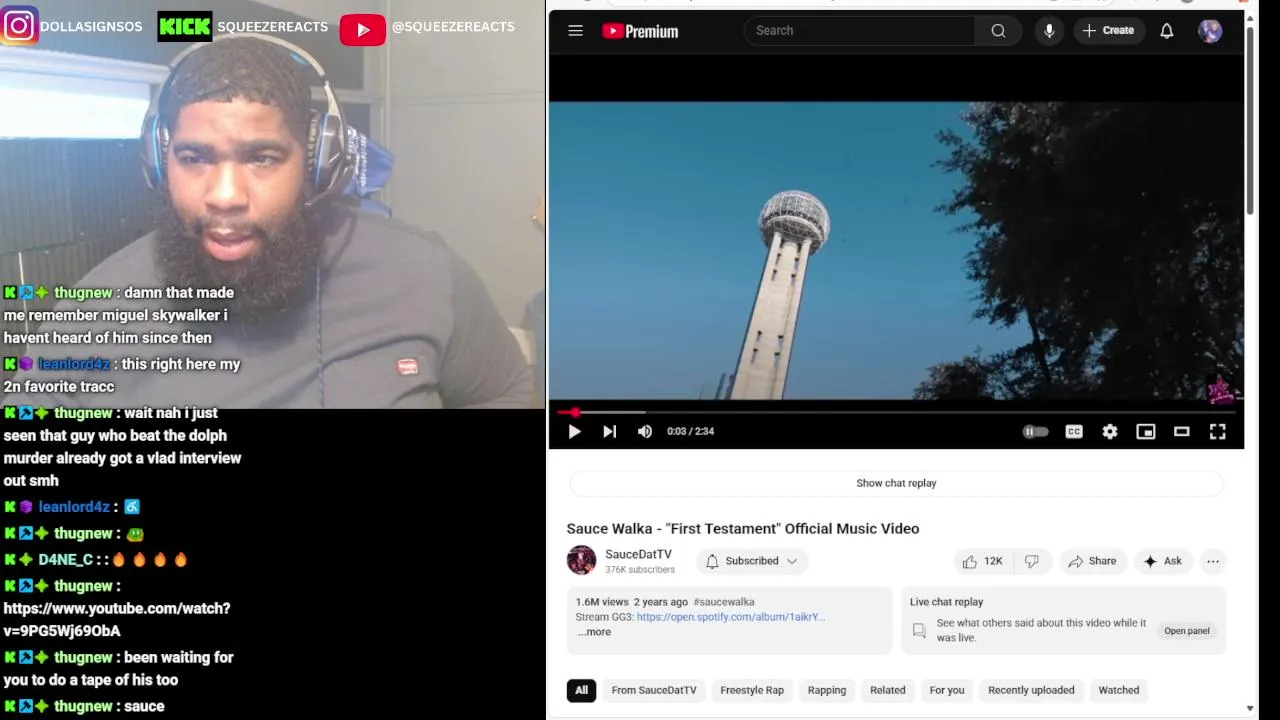Click the '376K subscribers' text
1280x720 pixels.
[x=640, y=570]
